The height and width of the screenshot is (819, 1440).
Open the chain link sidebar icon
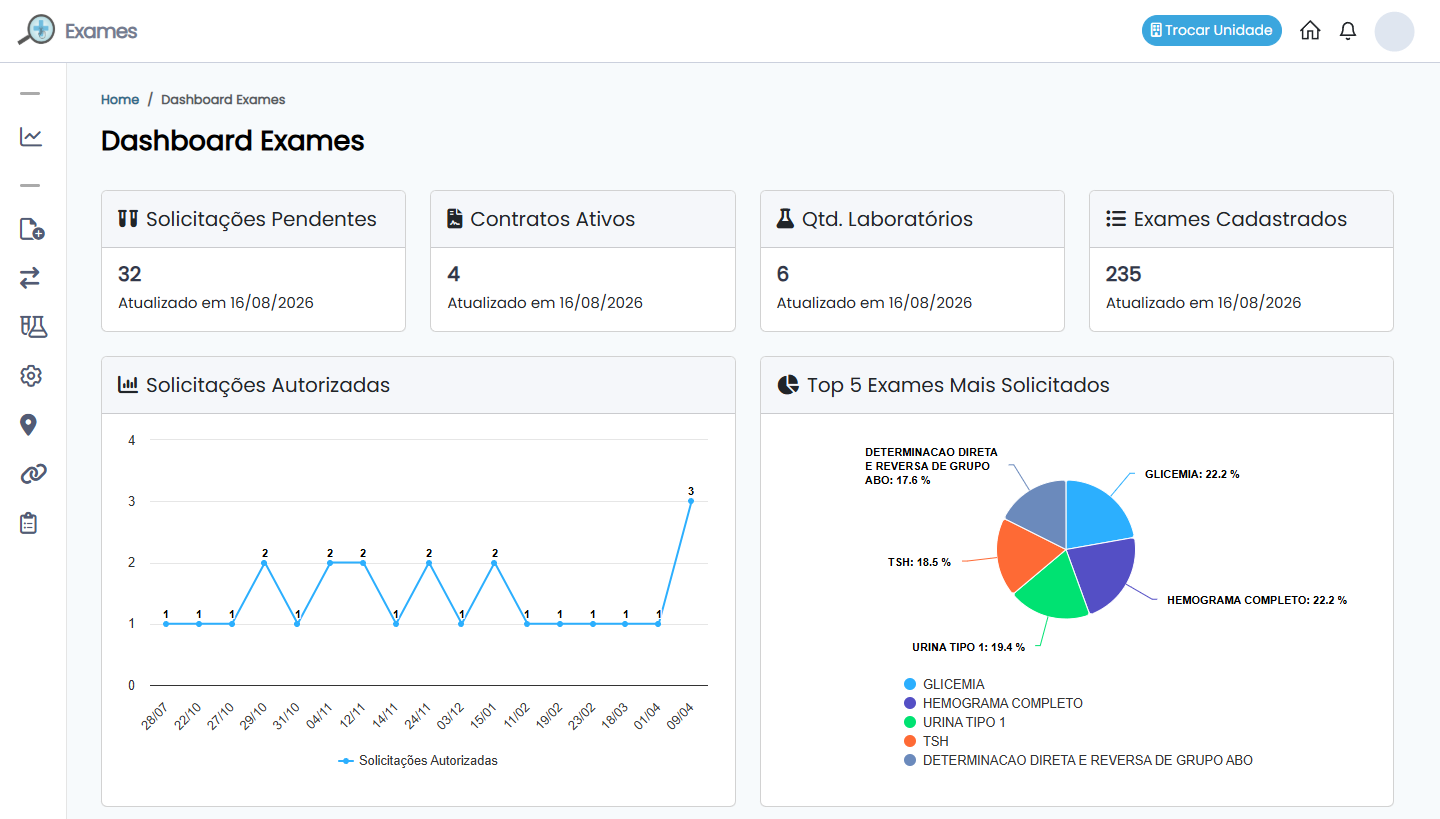33,474
